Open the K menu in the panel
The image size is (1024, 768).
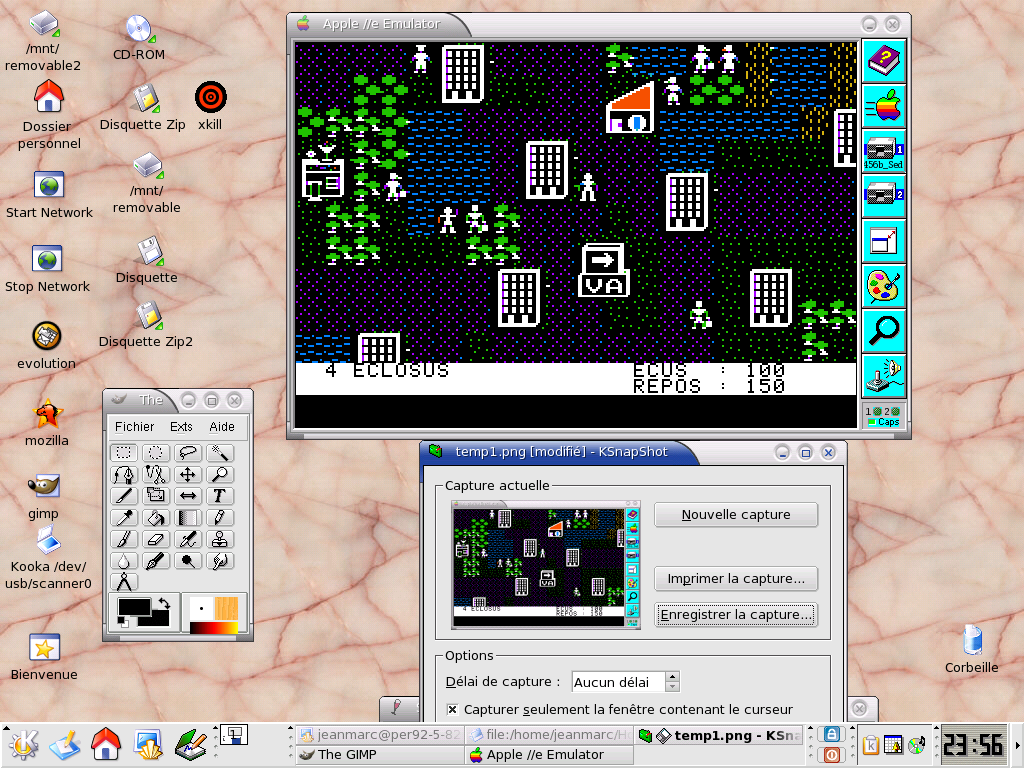(23, 744)
